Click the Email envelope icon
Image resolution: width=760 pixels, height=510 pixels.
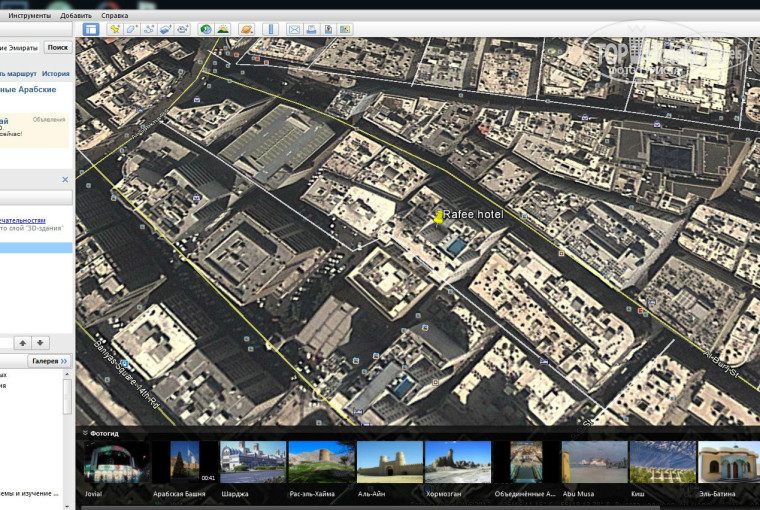click(x=294, y=29)
